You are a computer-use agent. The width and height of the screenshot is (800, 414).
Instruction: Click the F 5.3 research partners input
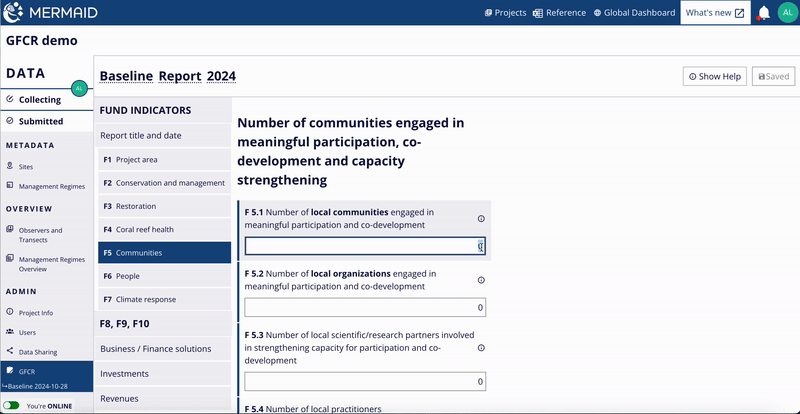tap(365, 381)
